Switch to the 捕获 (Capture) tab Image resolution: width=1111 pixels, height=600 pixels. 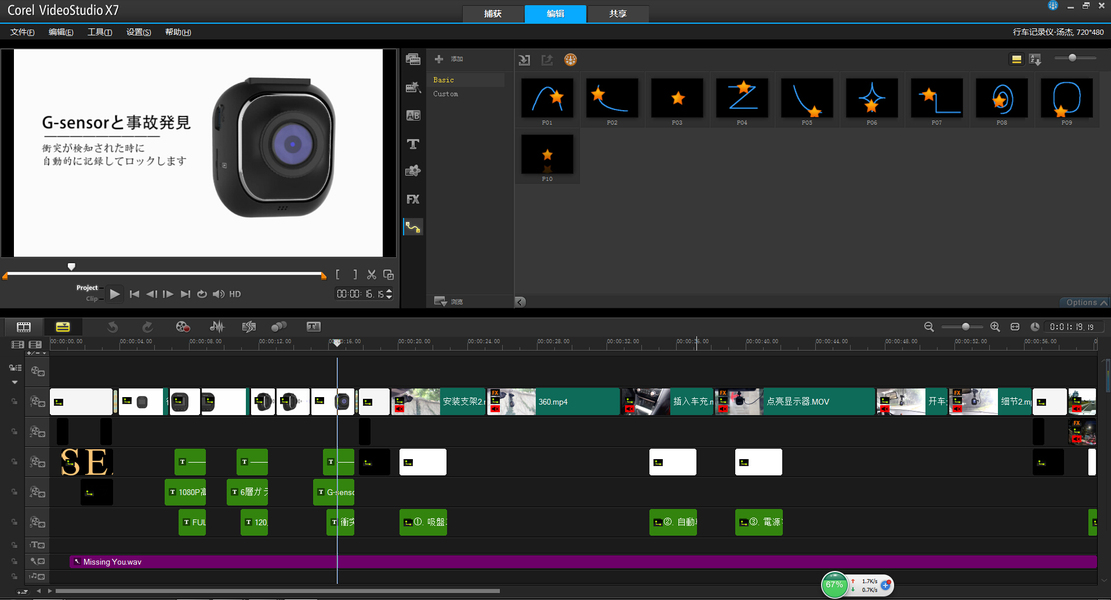493,13
